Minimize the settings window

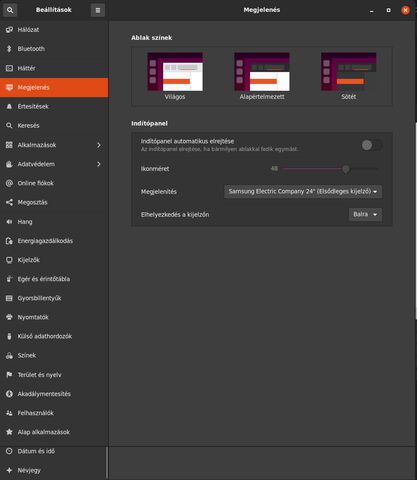coord(372,10)
